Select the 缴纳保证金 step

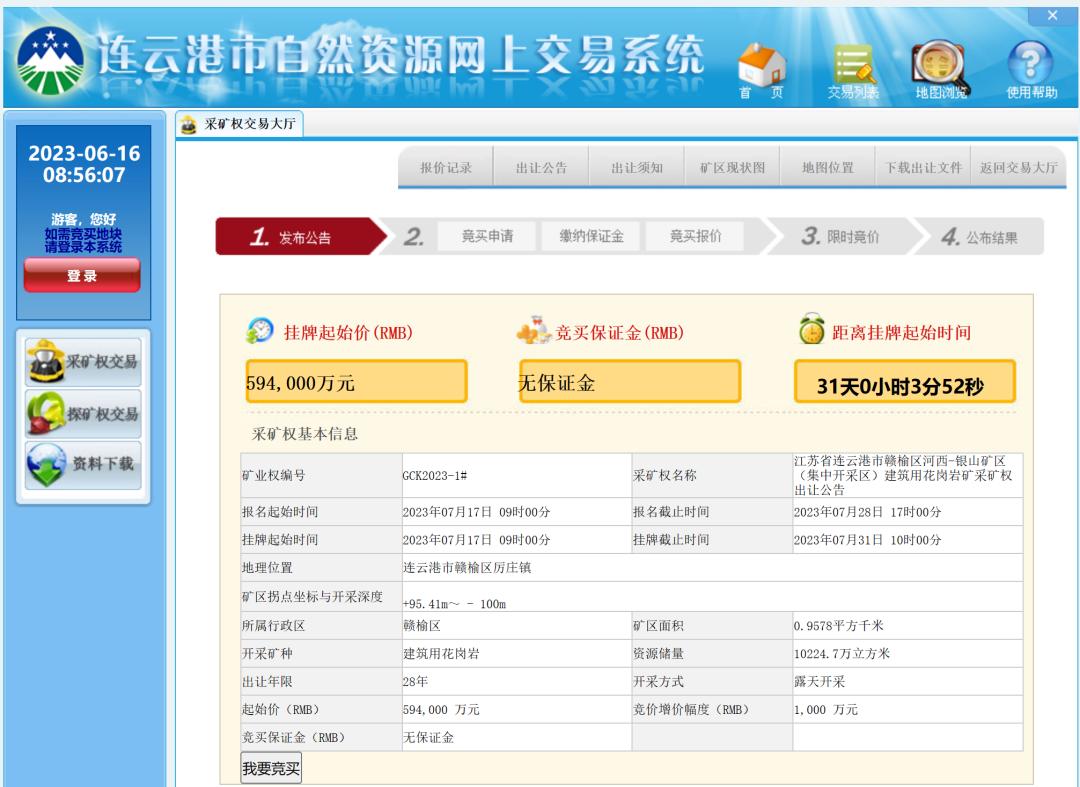591,237
